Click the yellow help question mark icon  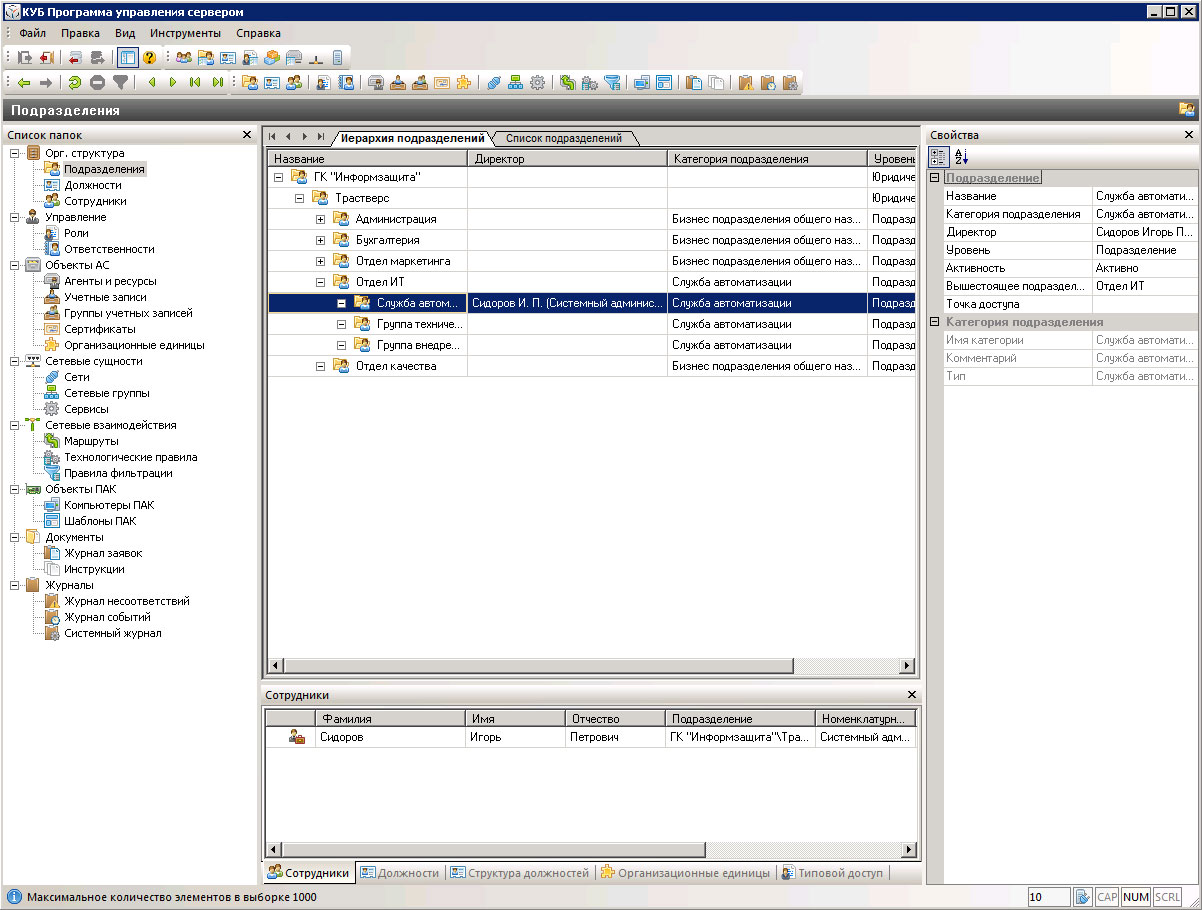[150, 57]
